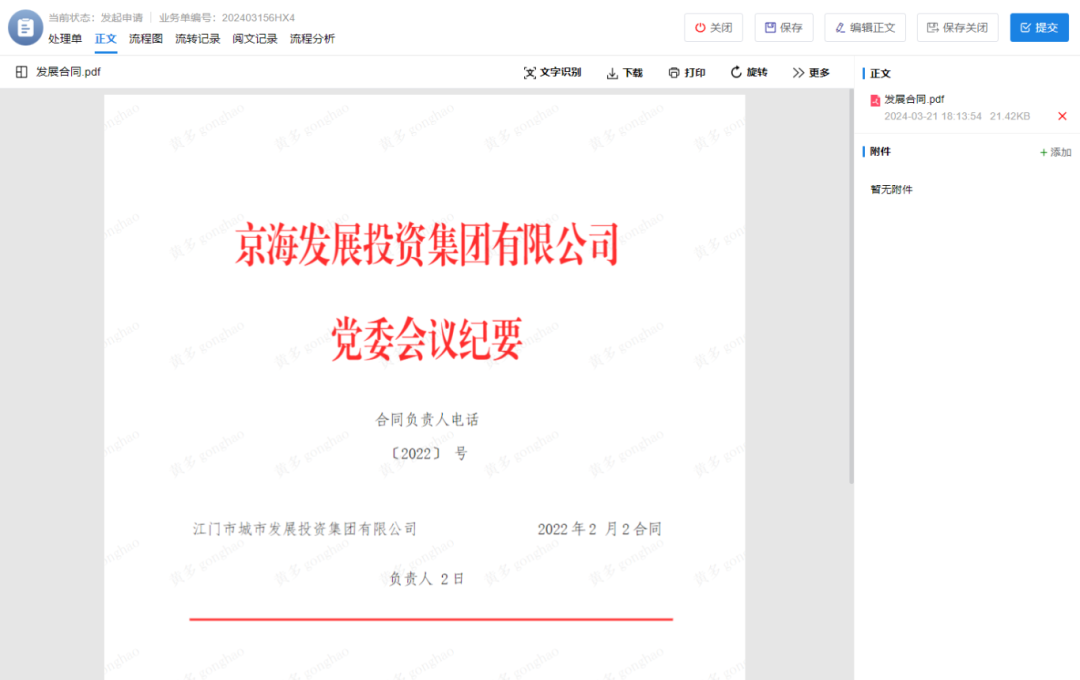Delete 发展合同.pdf with red X
The image size is (1080, 680).
[1062, 116]
